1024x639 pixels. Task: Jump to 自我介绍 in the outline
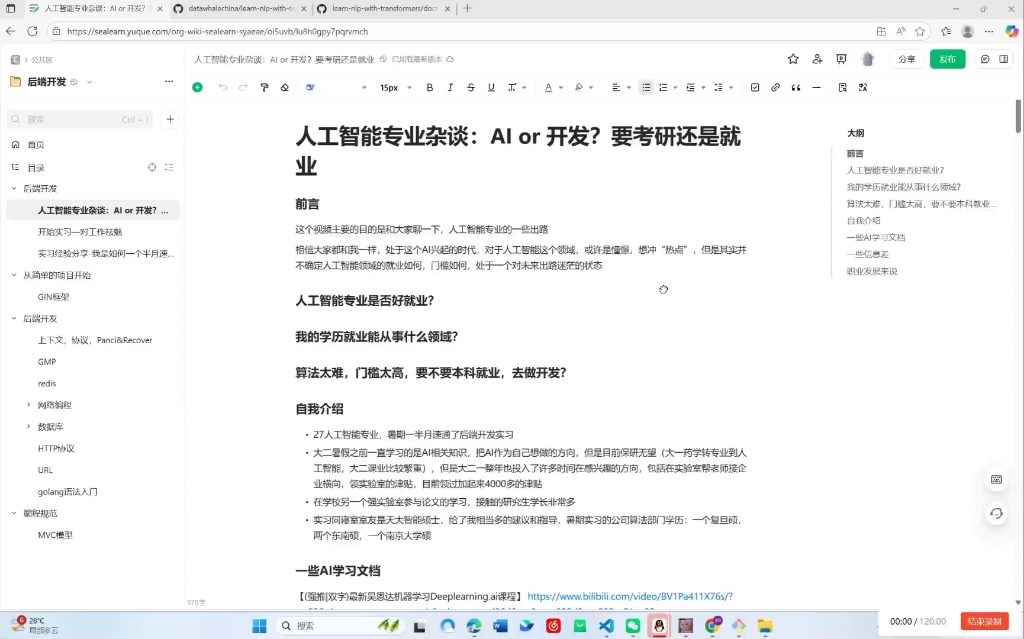(863, 221)
